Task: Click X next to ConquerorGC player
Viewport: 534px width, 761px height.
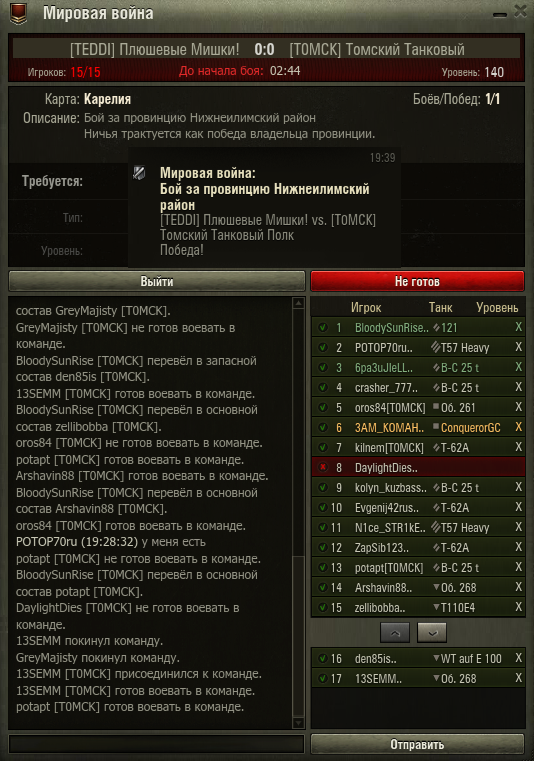Action: pos(518,427)
